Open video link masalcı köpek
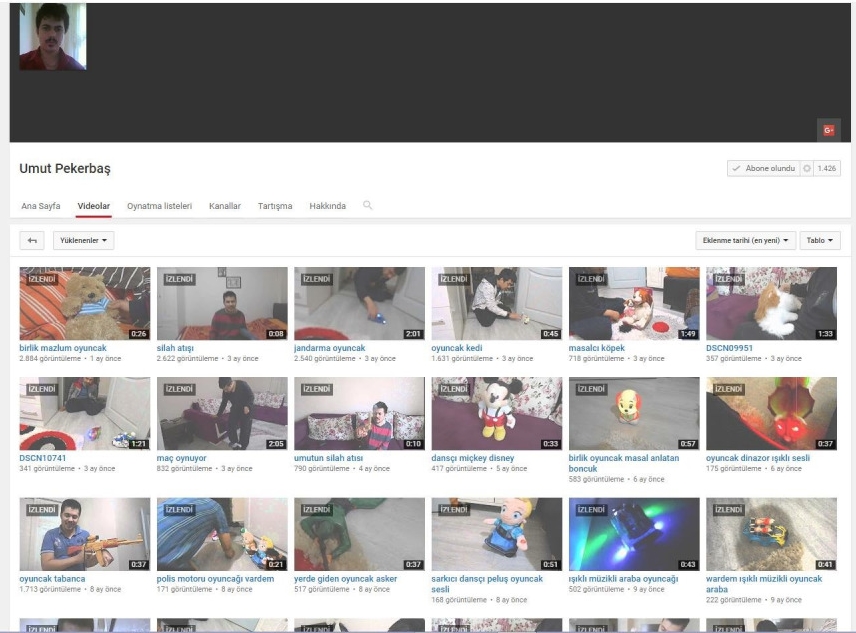This screenshot has height=633, width=856. (x=597, y=348)
